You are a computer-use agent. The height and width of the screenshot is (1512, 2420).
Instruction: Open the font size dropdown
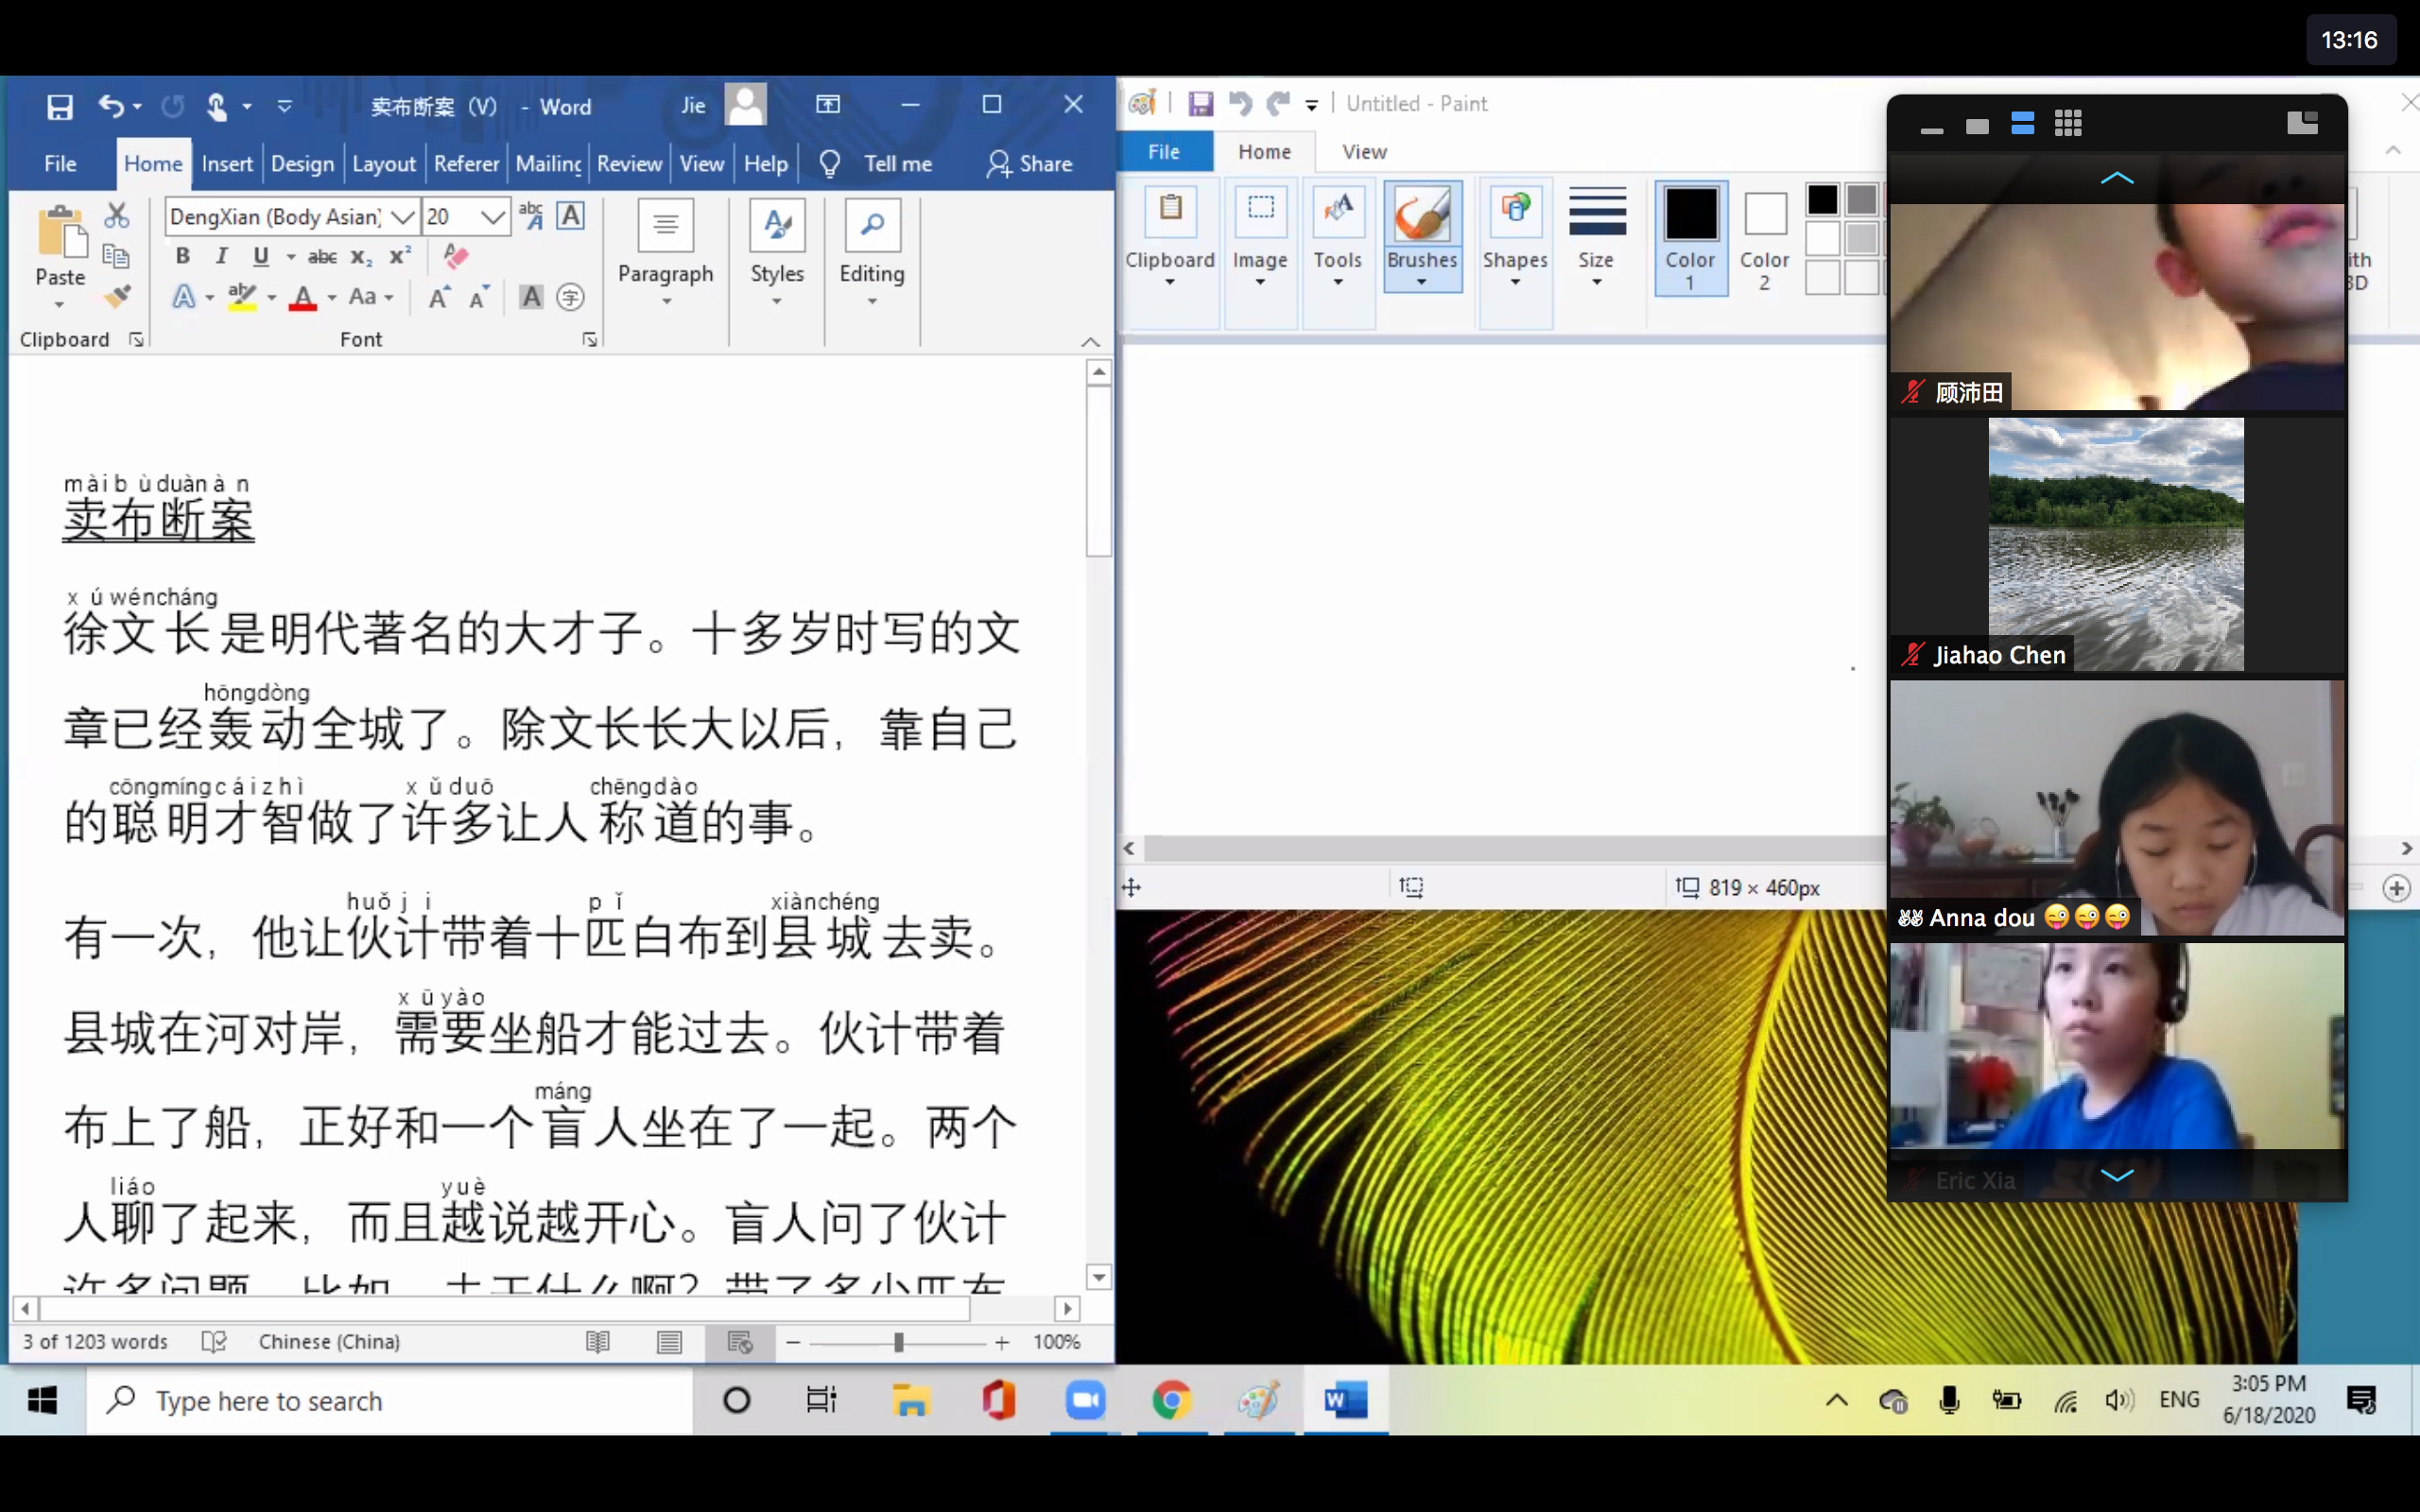pos(492,216)
